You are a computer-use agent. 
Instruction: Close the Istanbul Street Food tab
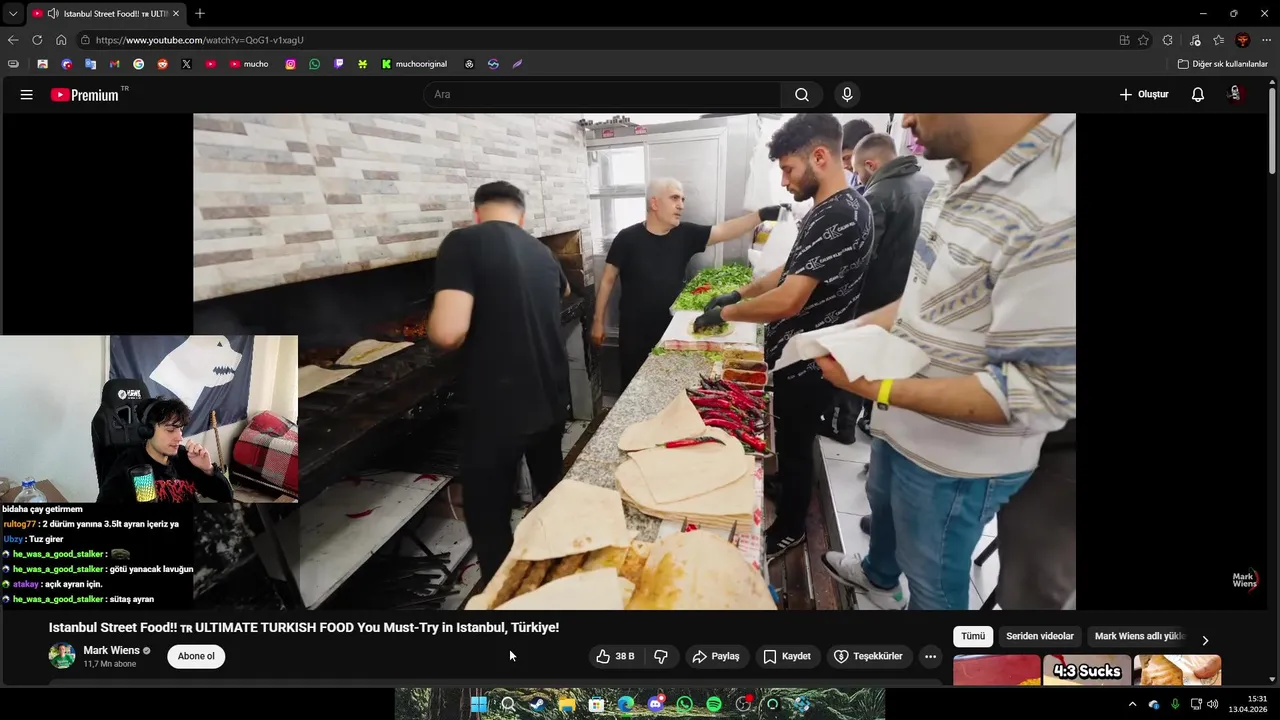(x=176, y=14)
